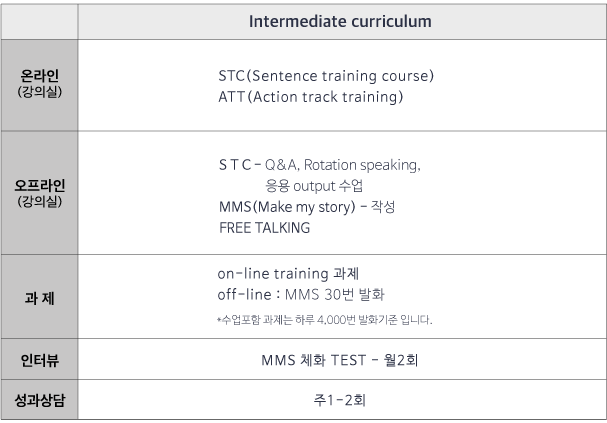Click STC (Sentence training course) text

[326, 76]
